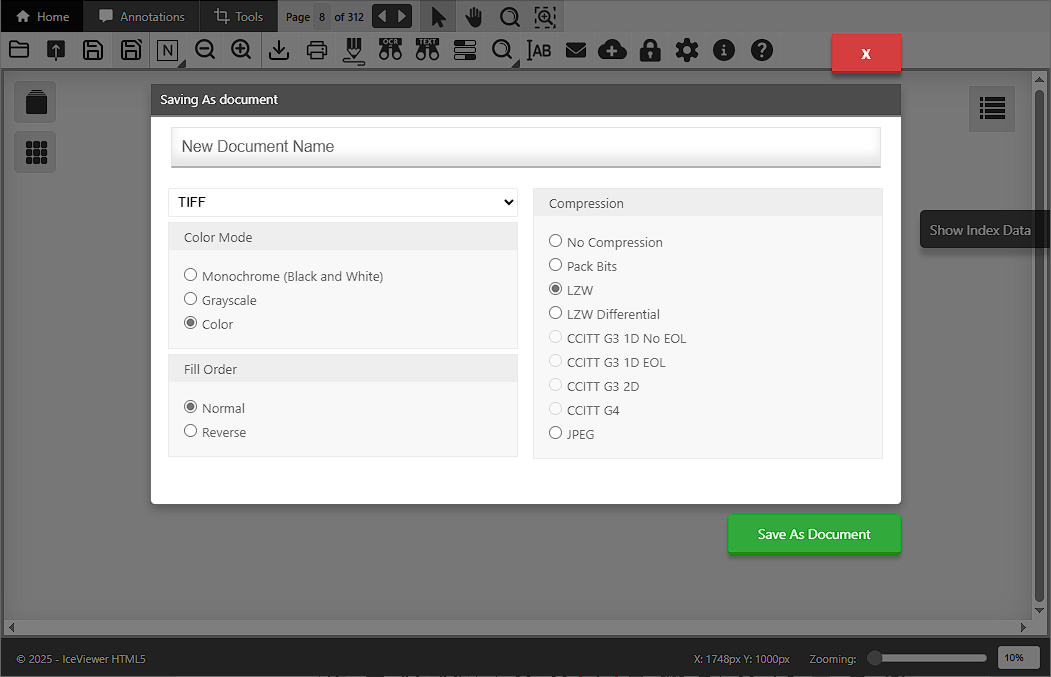Select the Monochrome (Black and White) option
This screenshot has width=1051, height=677.
coord(191,275)
